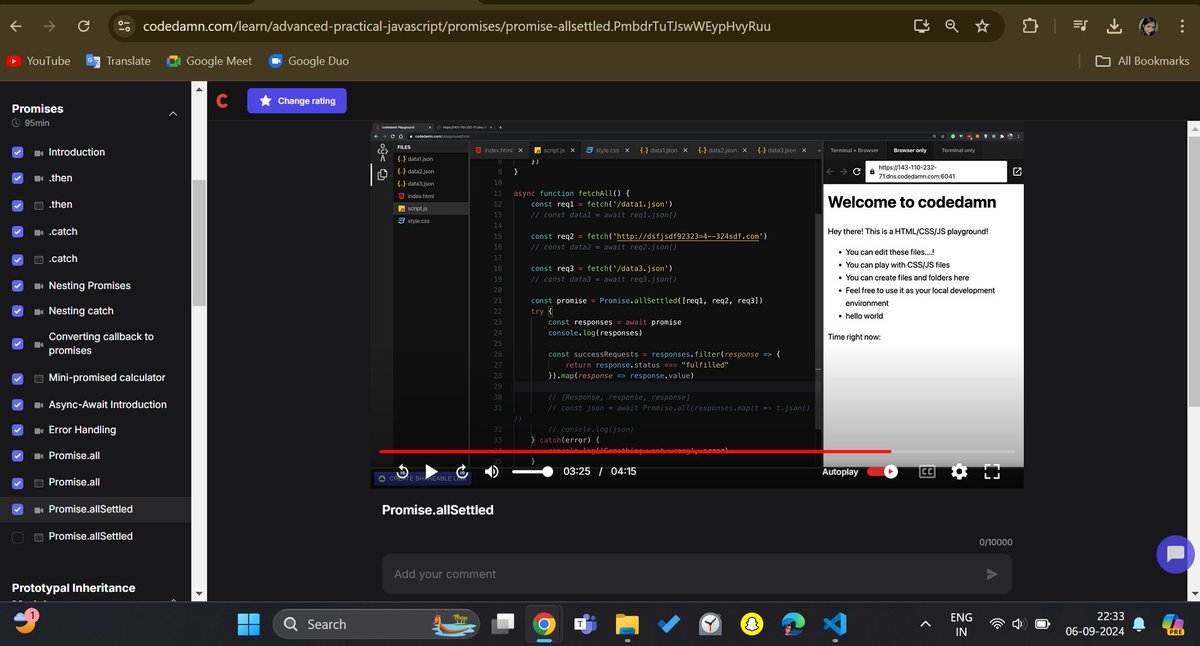The height and width of the screenshot is (646, 1200).
Task: Open File Explorer from the taskbar
Action: 627,624
